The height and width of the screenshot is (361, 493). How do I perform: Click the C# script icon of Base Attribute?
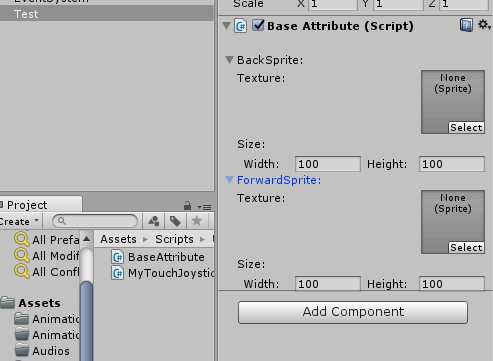coord(240,26)
